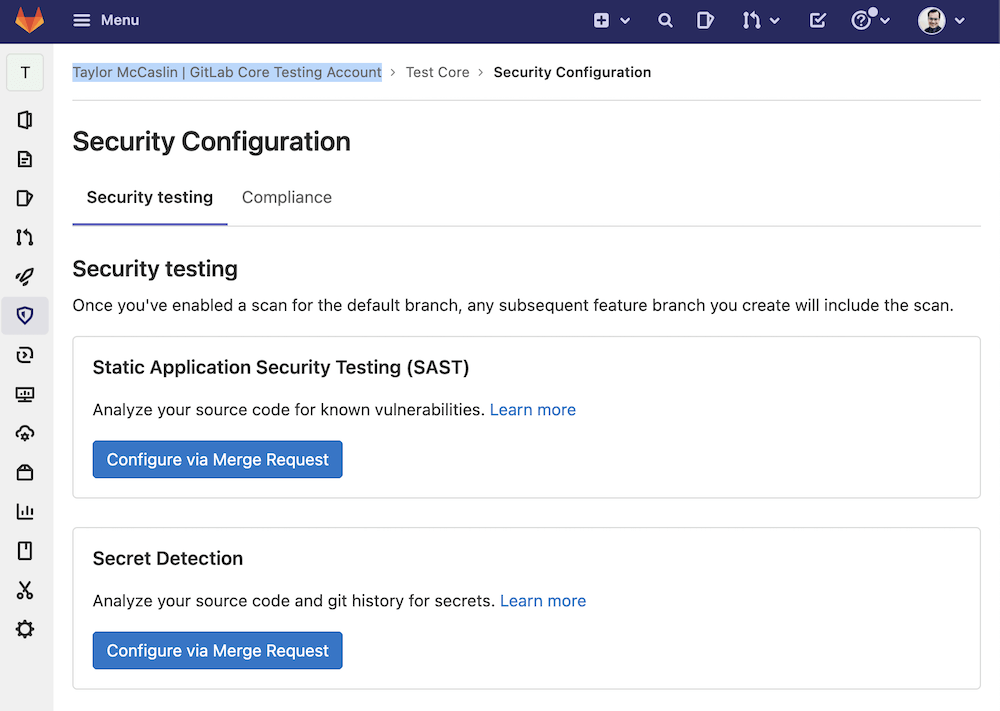Viewport: 1000px width, 711px height.
Task: Configure SAST via Merge Request
Action: (217, 459)
